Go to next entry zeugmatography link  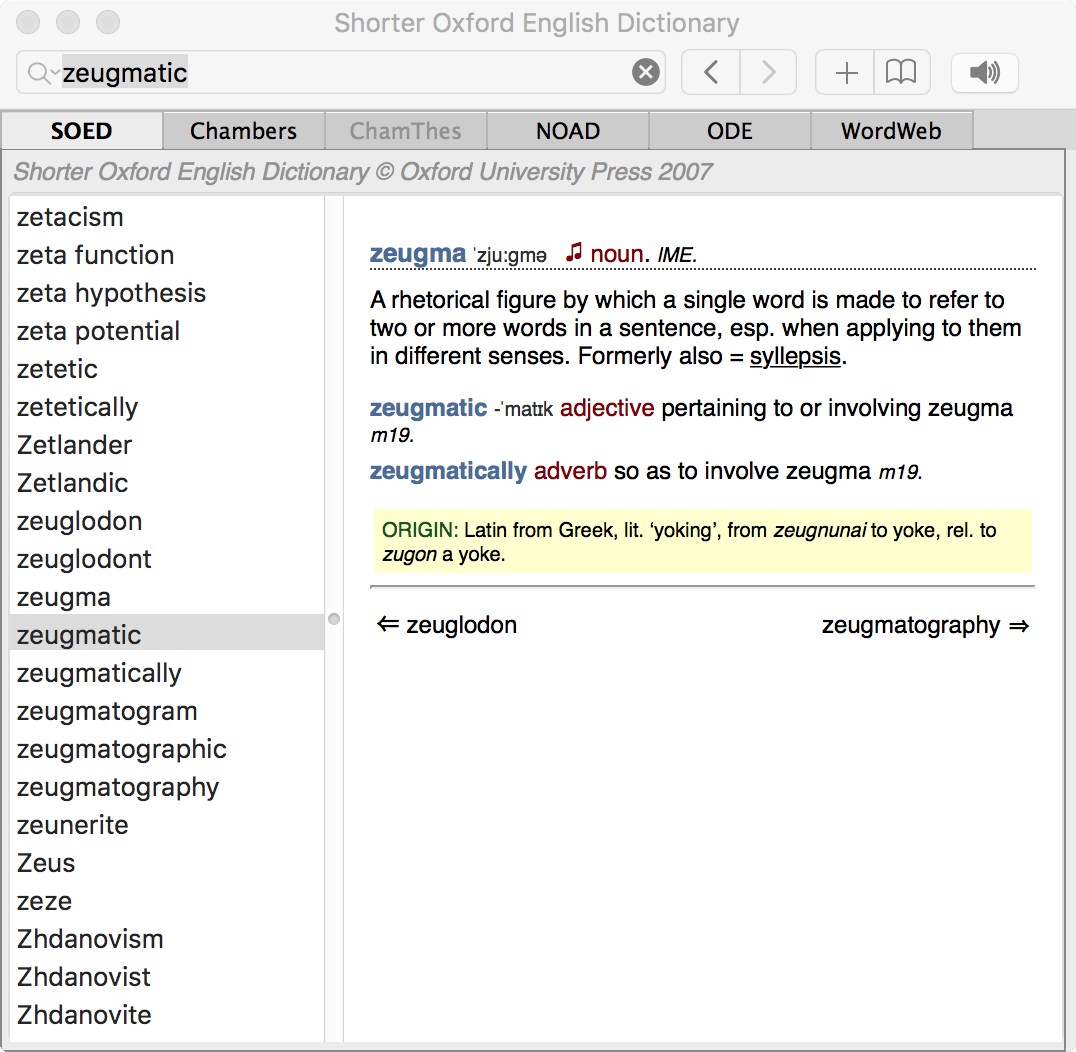coord(925,625)
